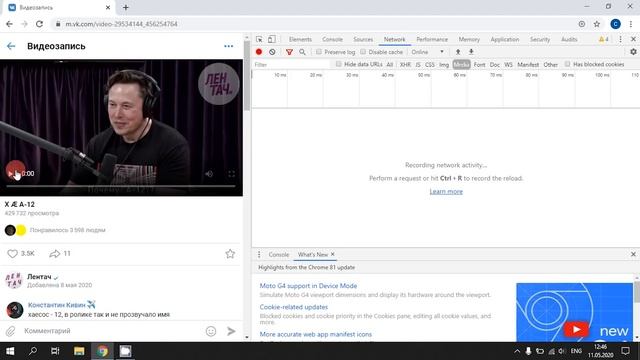Screen dimensions: 640x360
Task: Switch to the Console tab in top bar
Action: click(x=332, y=39)
